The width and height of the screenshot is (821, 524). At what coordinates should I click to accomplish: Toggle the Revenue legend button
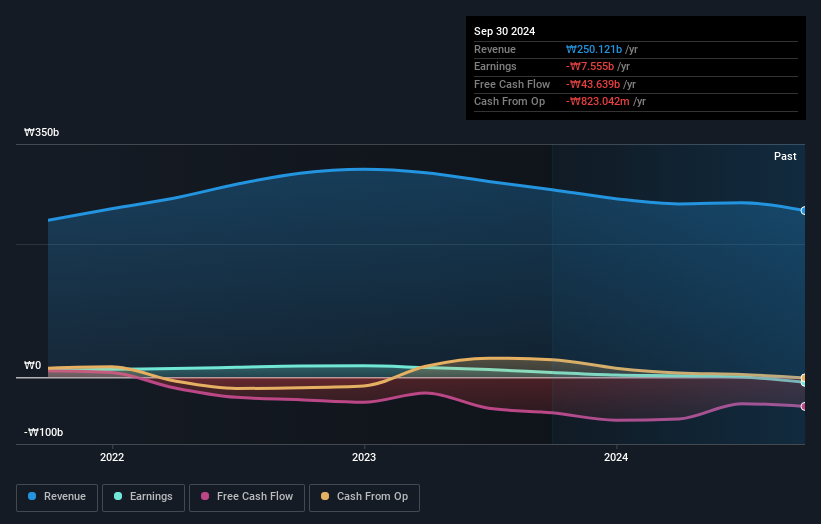[x=57, y=497]
